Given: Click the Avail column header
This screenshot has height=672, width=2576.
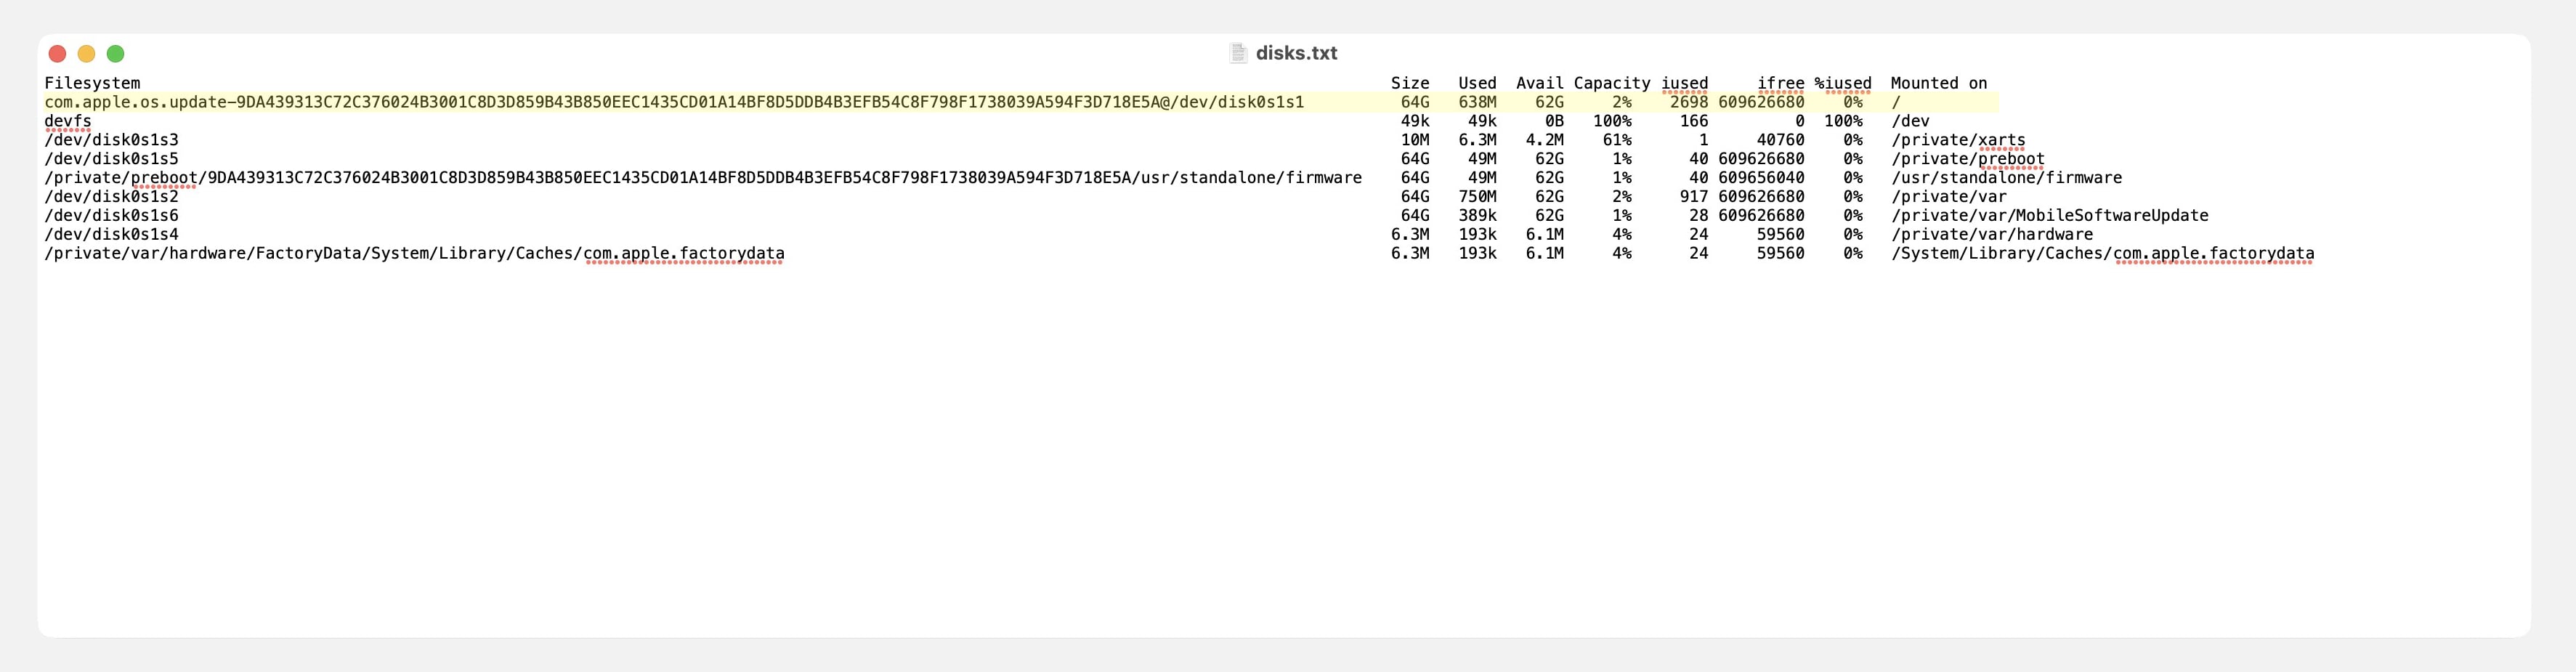Looking at the screenshot, I should 1539,83.
